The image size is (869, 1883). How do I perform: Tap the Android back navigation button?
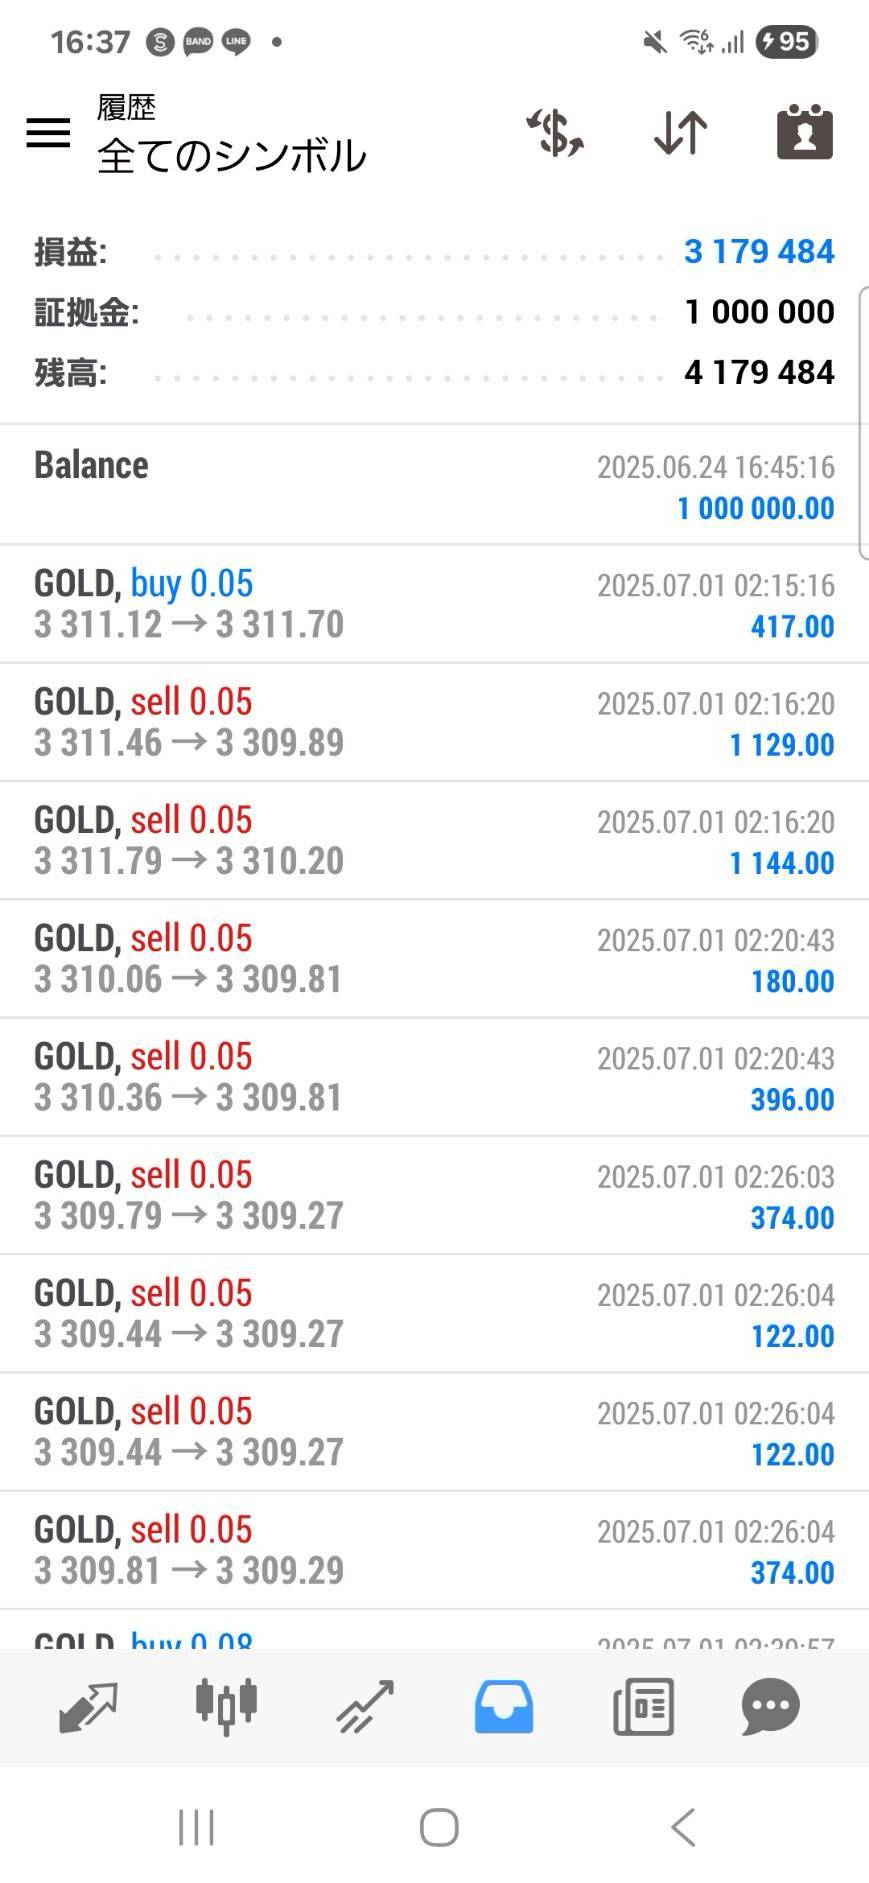pos(683,1827)
